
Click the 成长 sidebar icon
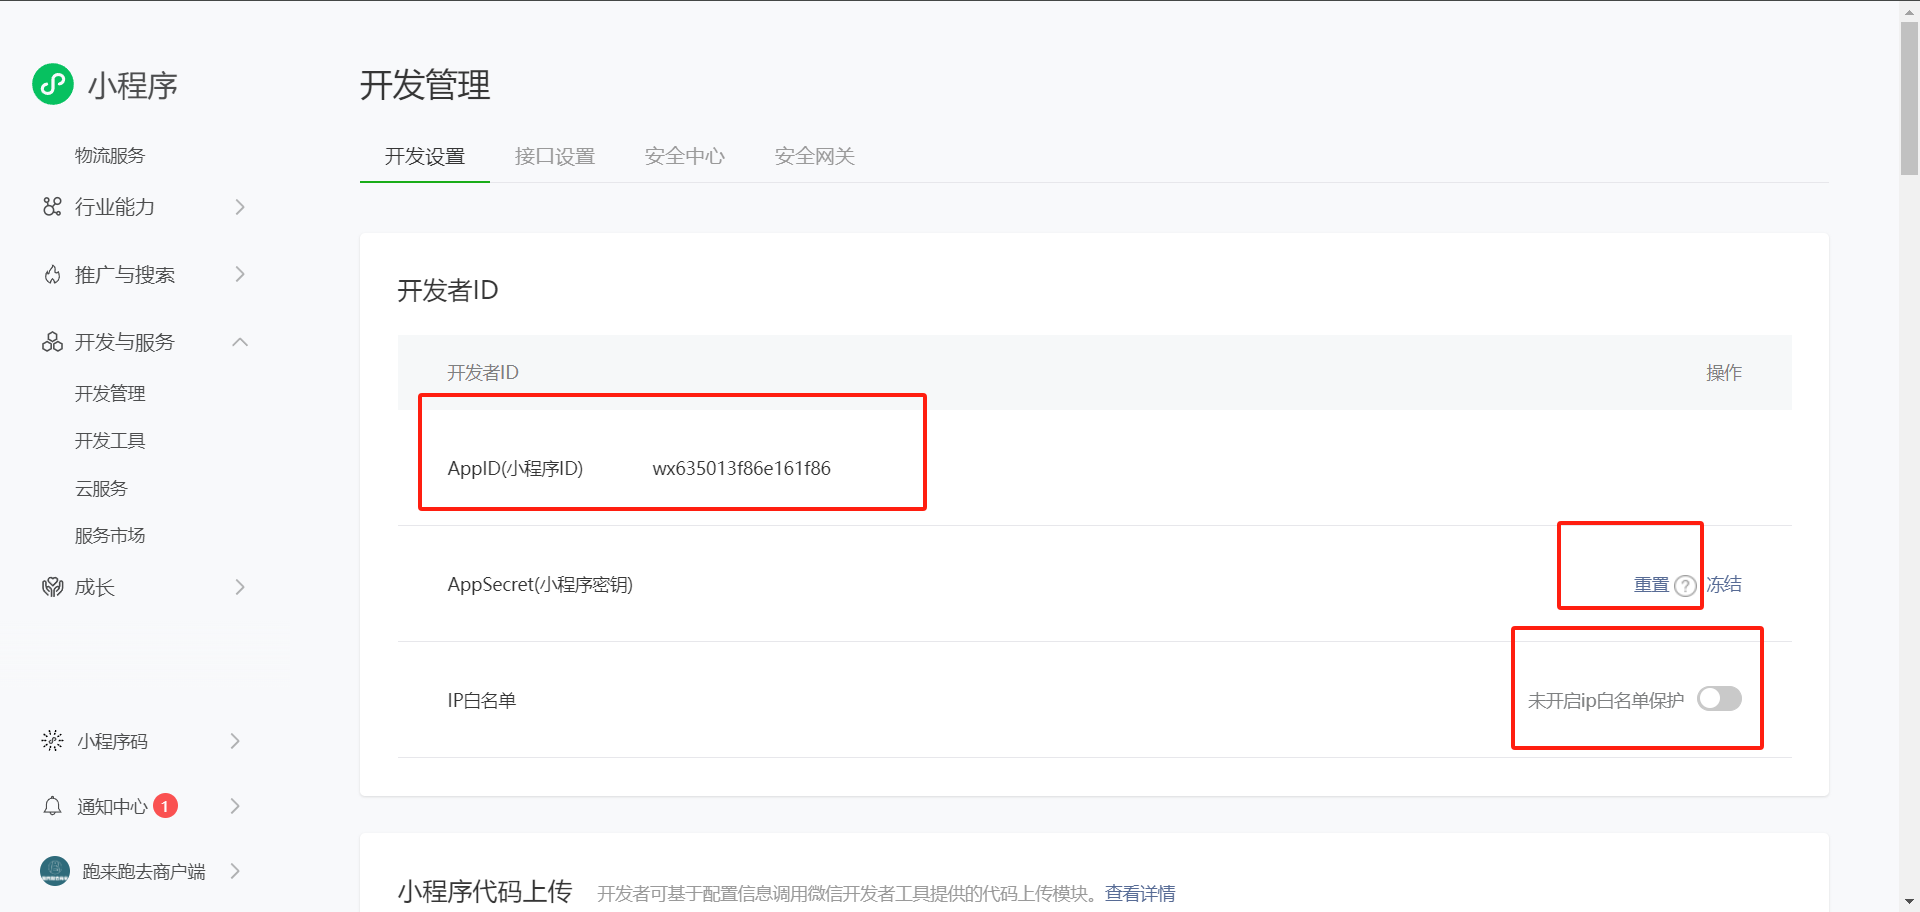click(52, 587)
